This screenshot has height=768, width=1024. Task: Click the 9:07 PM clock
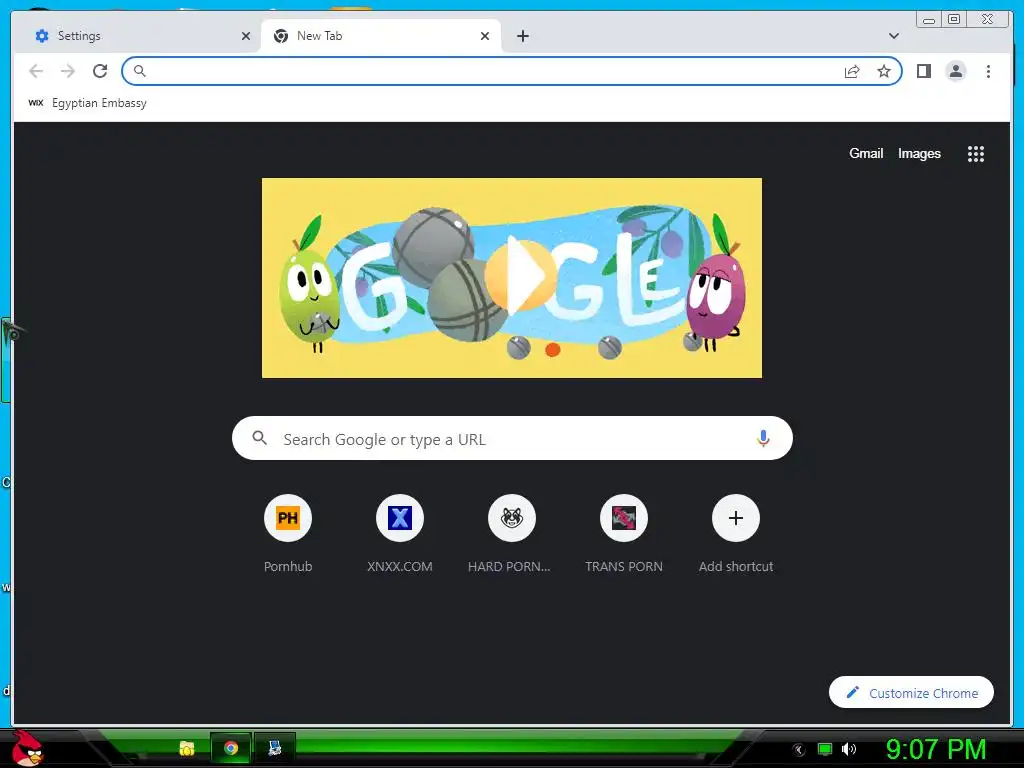coord(936,749)
